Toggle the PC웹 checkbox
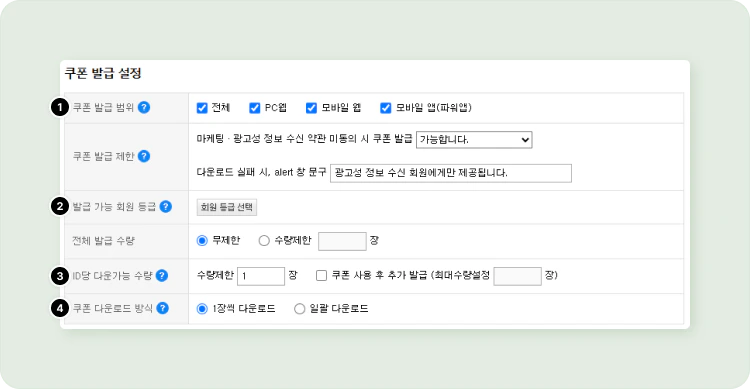Image resolution: width=750 pixels, height=389 pixels. tap(254, 108)
